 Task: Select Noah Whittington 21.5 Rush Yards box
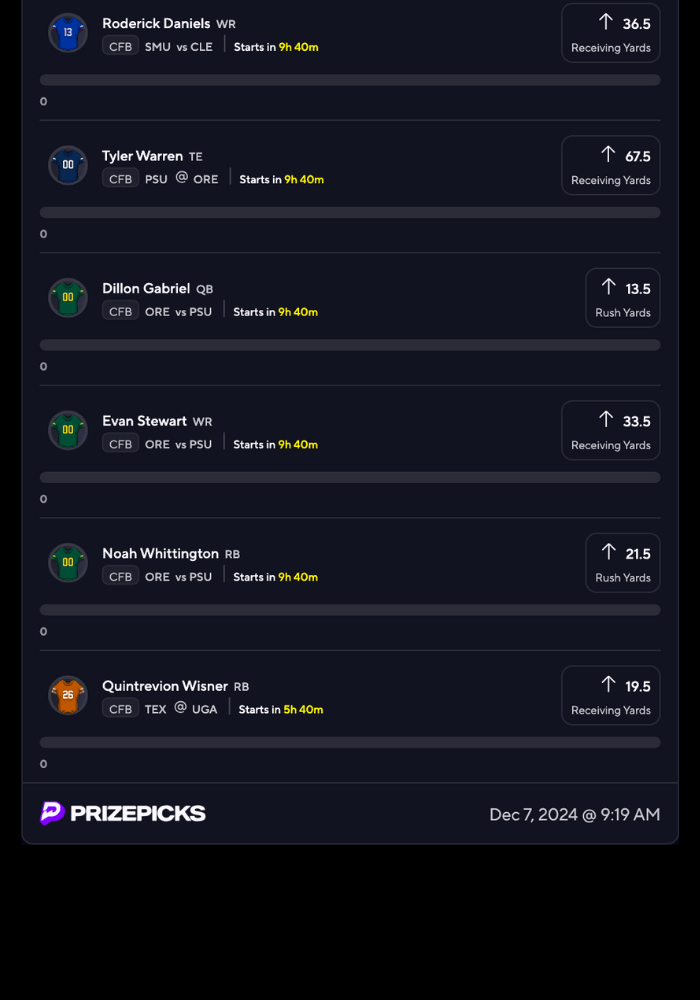point(622,563)
